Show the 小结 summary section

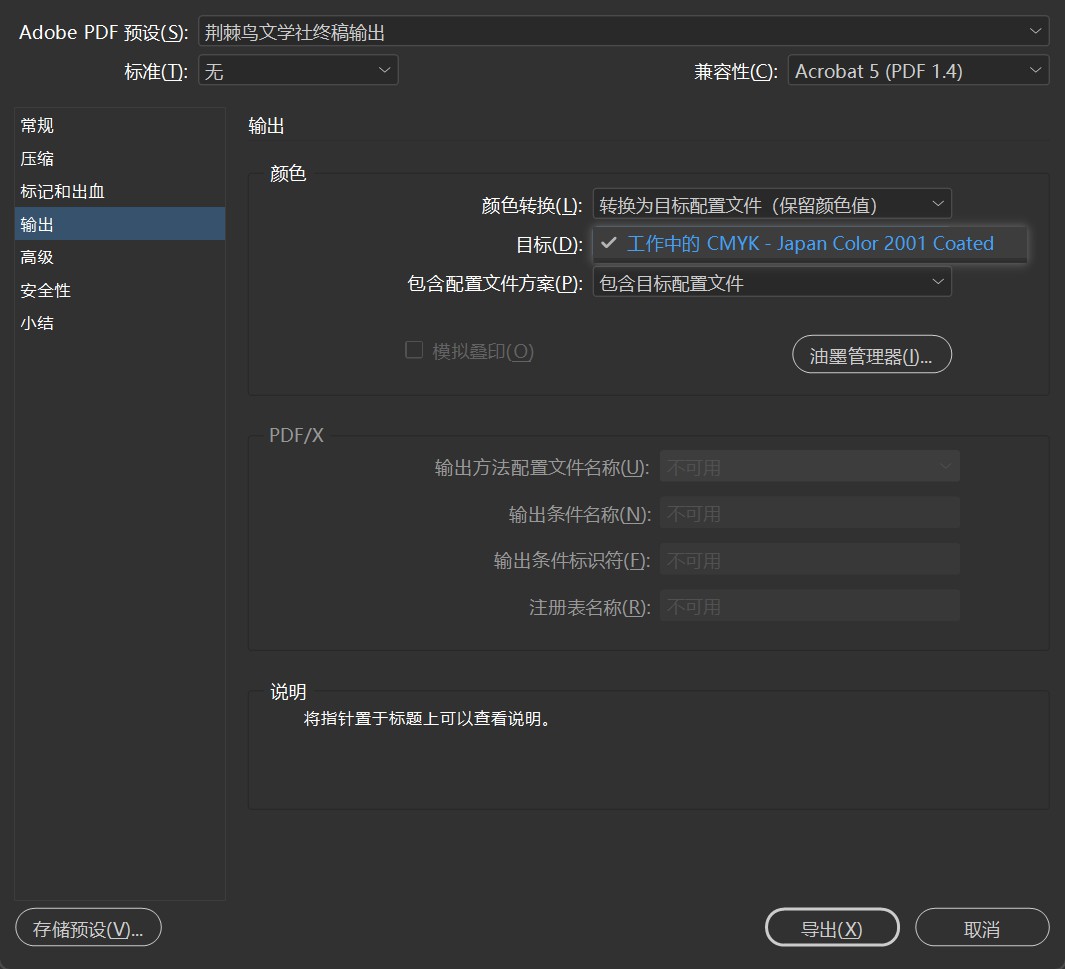point(38,324)
